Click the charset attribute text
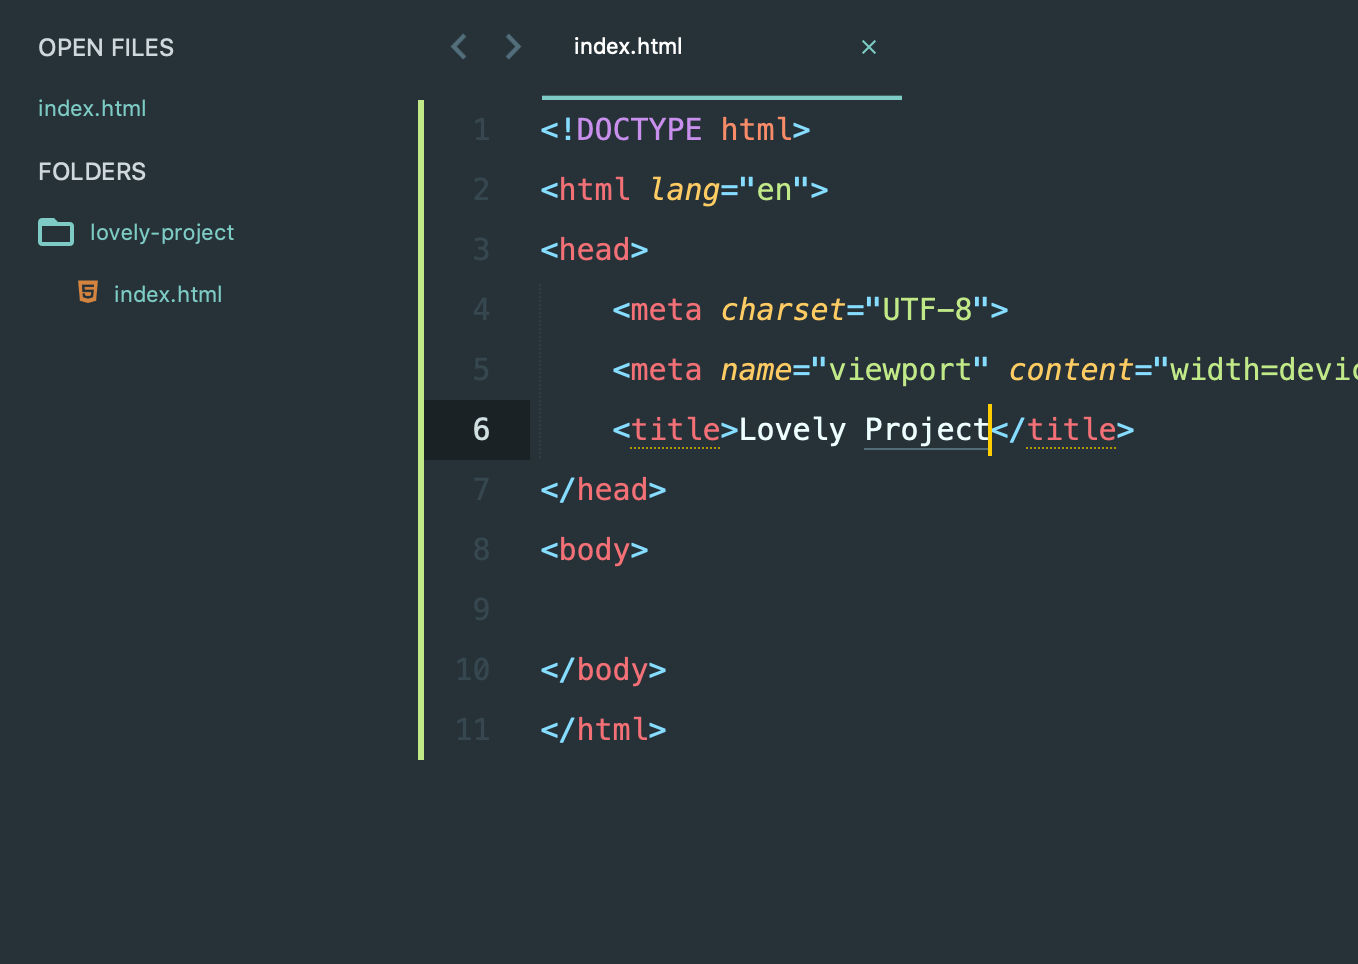Viewport: 1358px width, 964px height. point(783,310)
